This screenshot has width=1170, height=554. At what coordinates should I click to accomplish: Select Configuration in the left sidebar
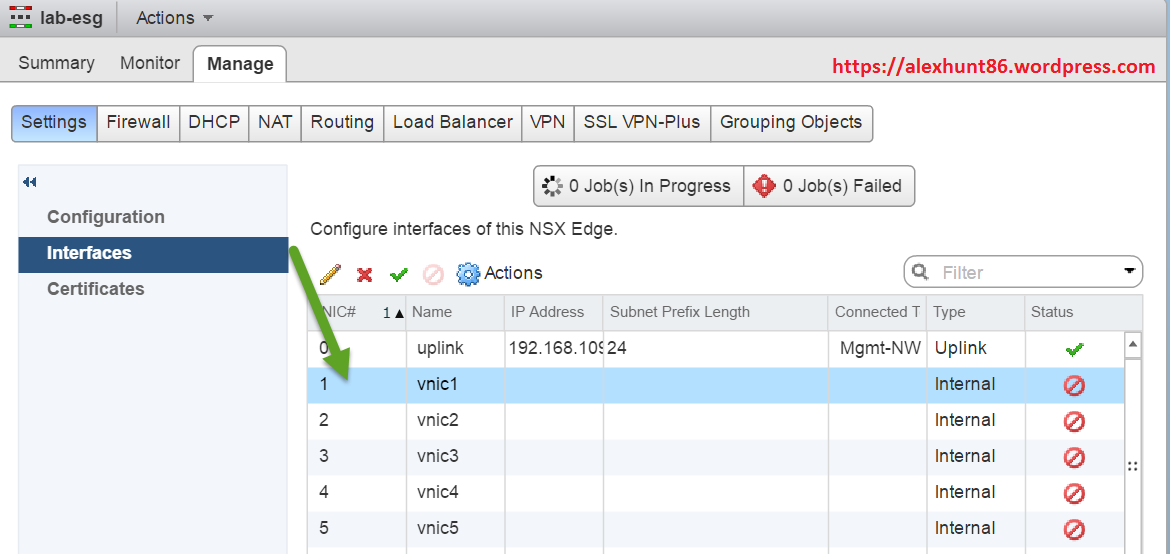(x=105, y=217)
